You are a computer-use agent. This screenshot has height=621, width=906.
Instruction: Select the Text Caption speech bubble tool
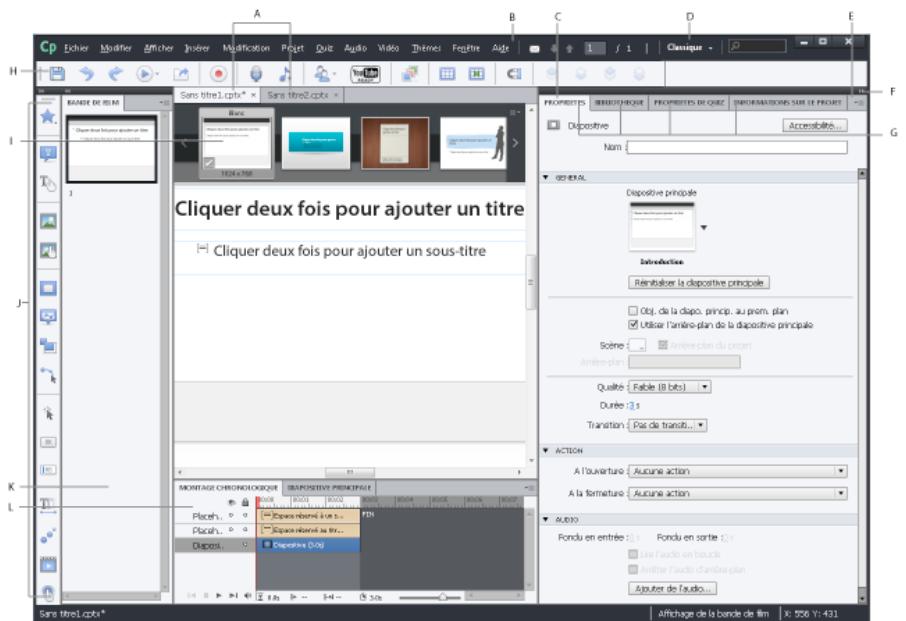pos(48,154)
